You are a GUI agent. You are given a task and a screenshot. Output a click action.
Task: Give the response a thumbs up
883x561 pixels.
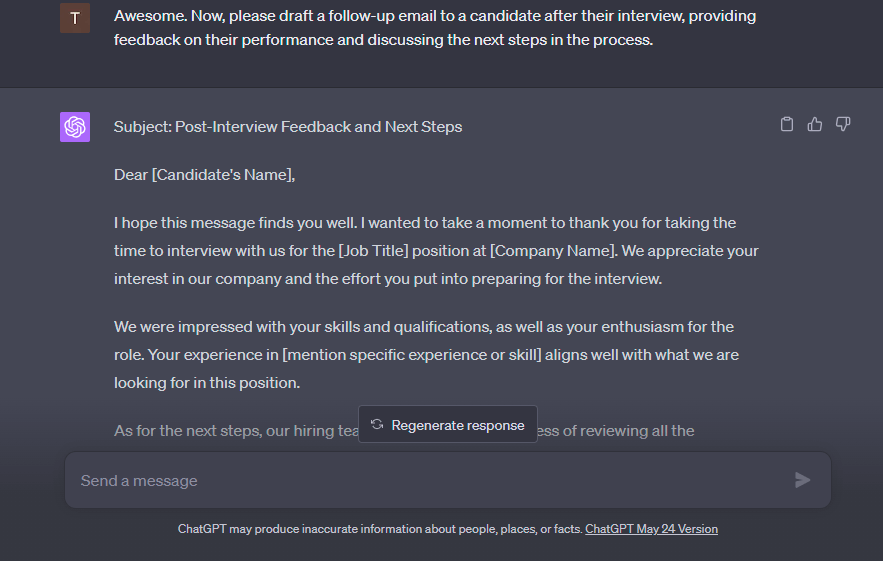click(x=815, y=124)
